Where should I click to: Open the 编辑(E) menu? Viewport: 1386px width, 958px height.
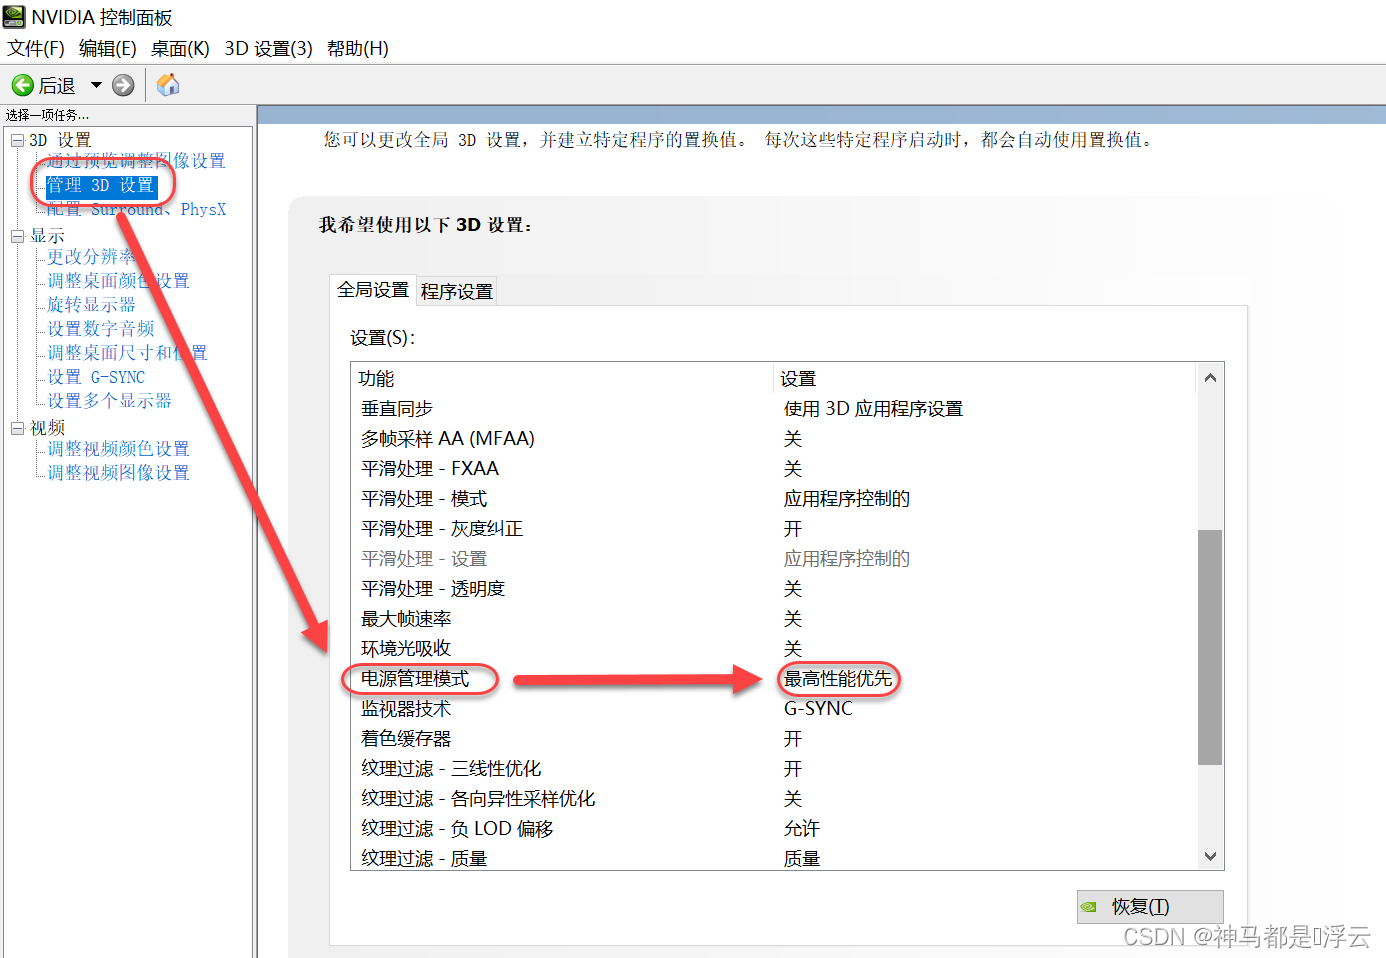click(x=108, y=49)
